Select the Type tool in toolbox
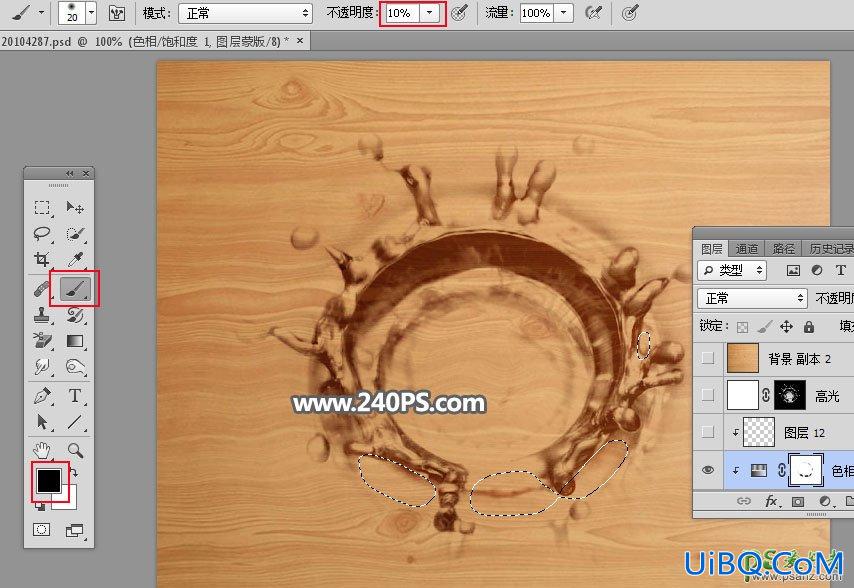 (75, 396)
